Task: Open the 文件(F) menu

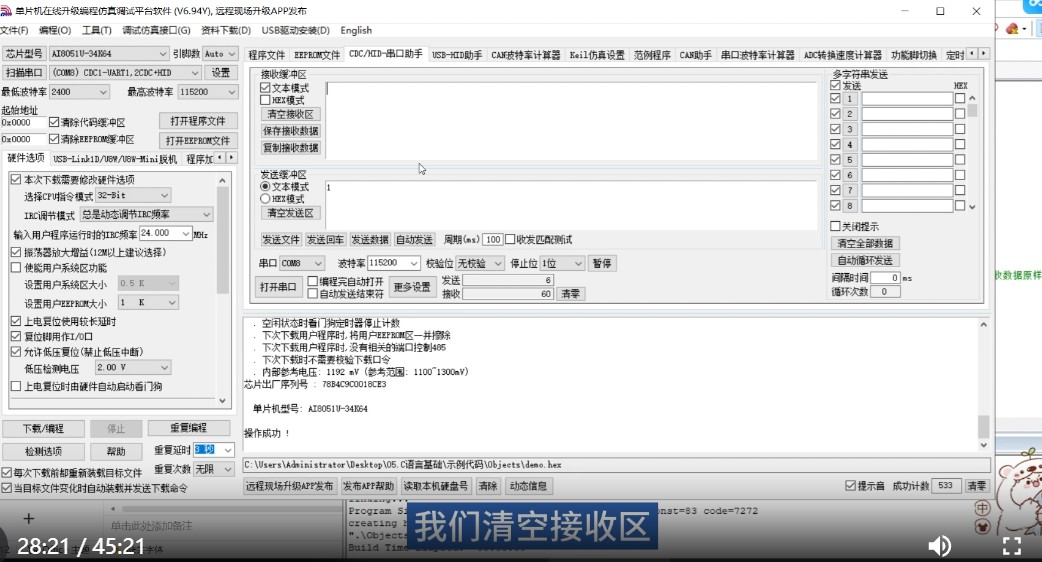Action: coord(14,31)
